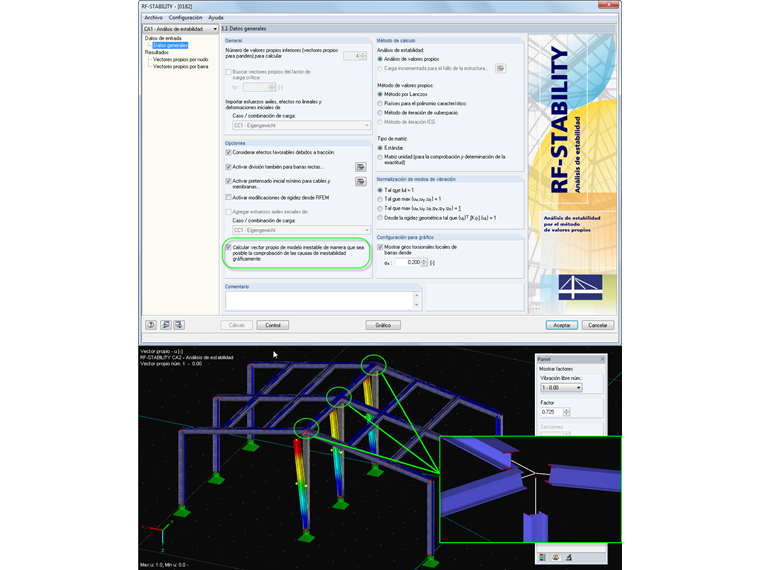The height and width of the screenshot is (570, 760).
Task: Click the 0.200 threshold input field
Action: (x=408, y=263)
